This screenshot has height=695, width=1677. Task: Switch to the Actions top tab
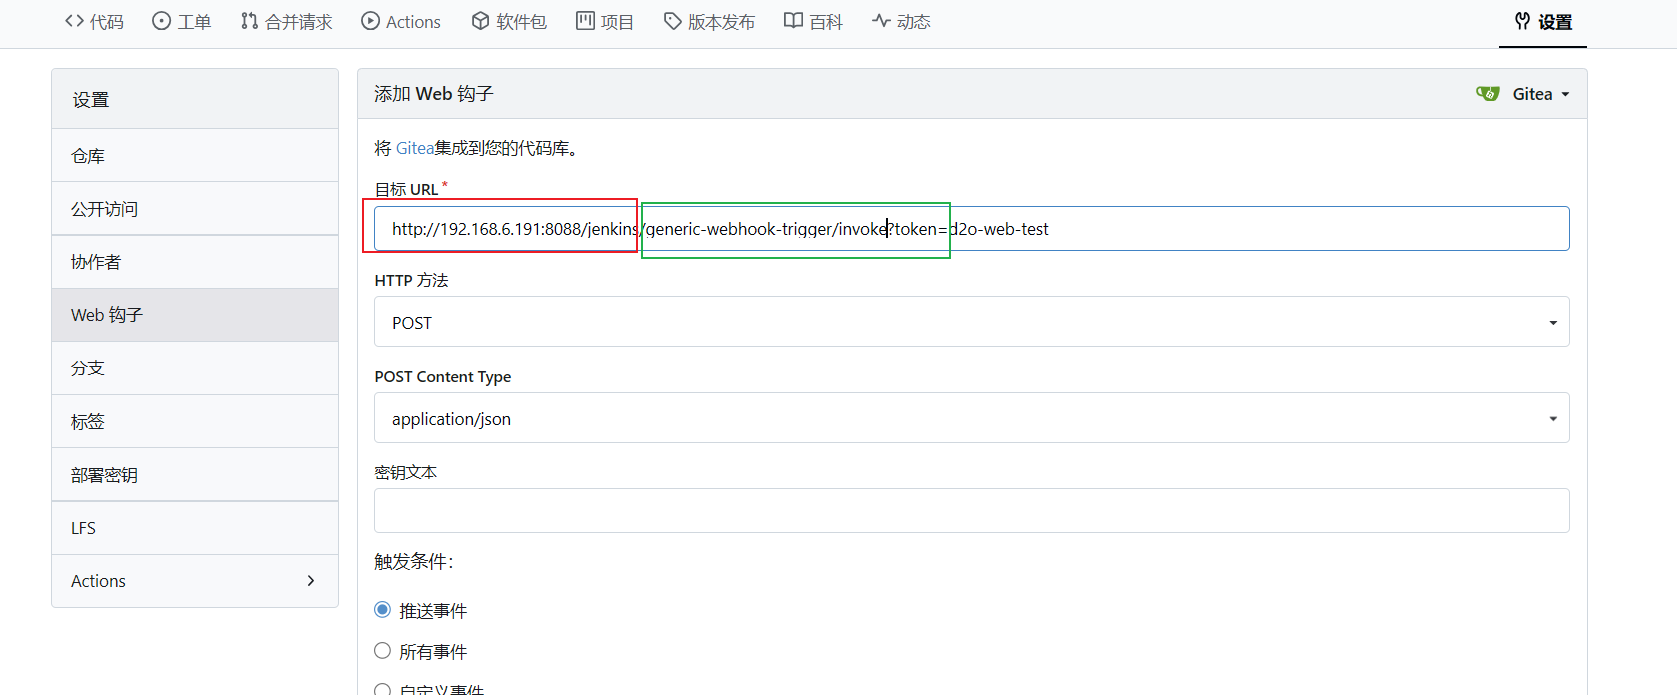pos(401,22)
